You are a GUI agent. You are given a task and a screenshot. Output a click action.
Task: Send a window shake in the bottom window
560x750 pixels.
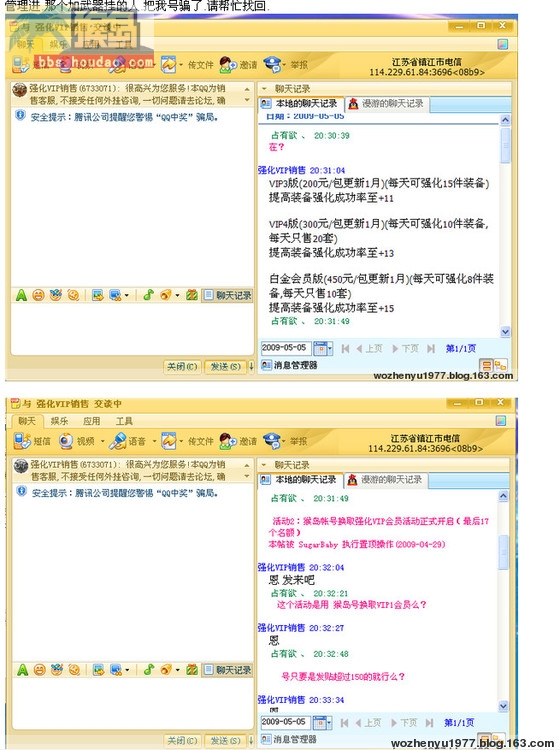point(74,670)
